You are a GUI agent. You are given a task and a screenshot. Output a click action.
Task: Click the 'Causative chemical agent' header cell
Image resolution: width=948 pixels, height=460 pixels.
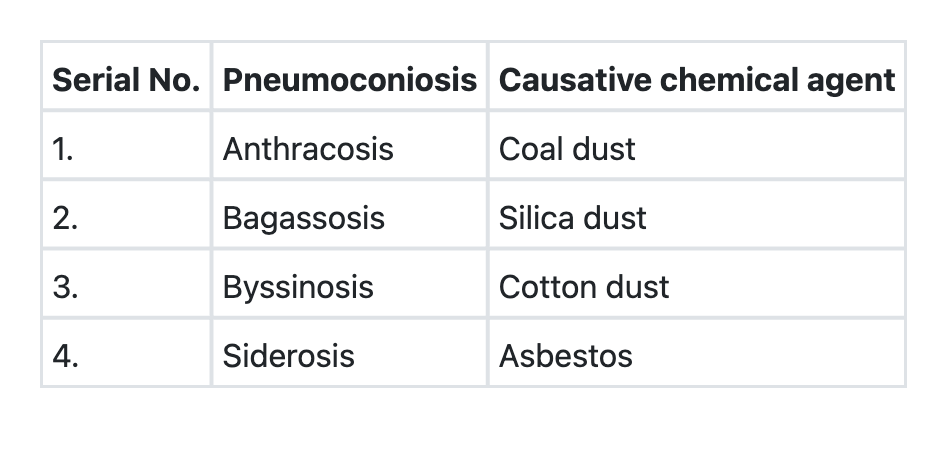(696, 79)
